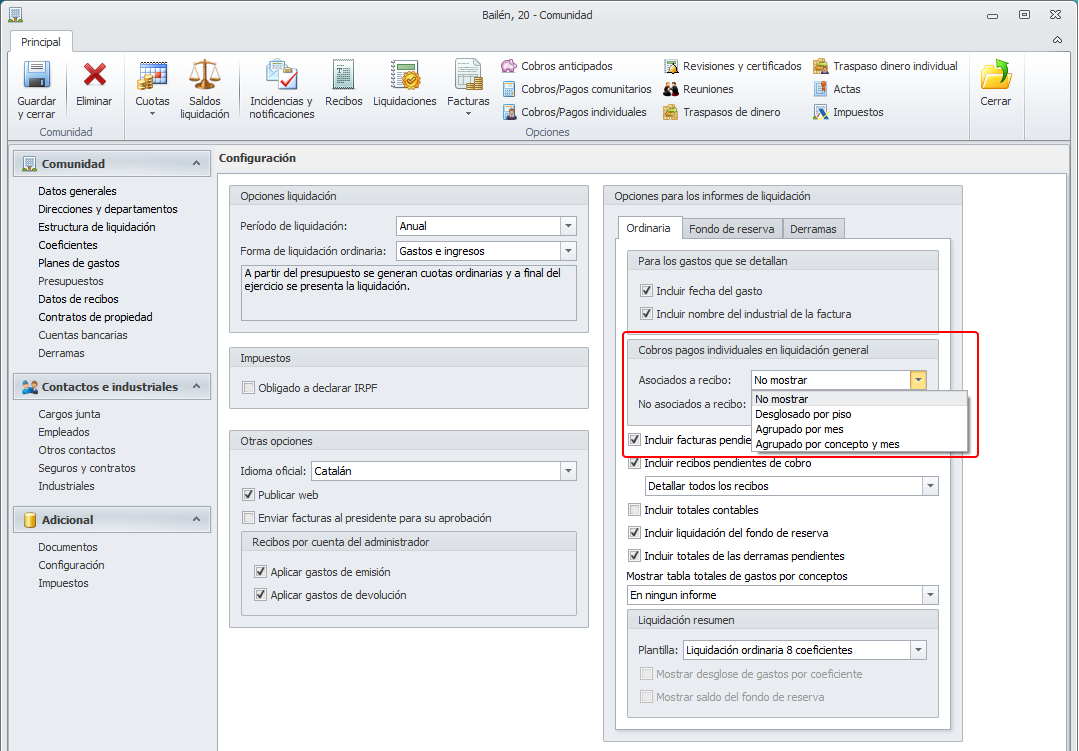Viewport: 1079px width, 751px height.
Task: Uncheck Incluir totales de las derramas pendientes
Action: tap(634, 556)
